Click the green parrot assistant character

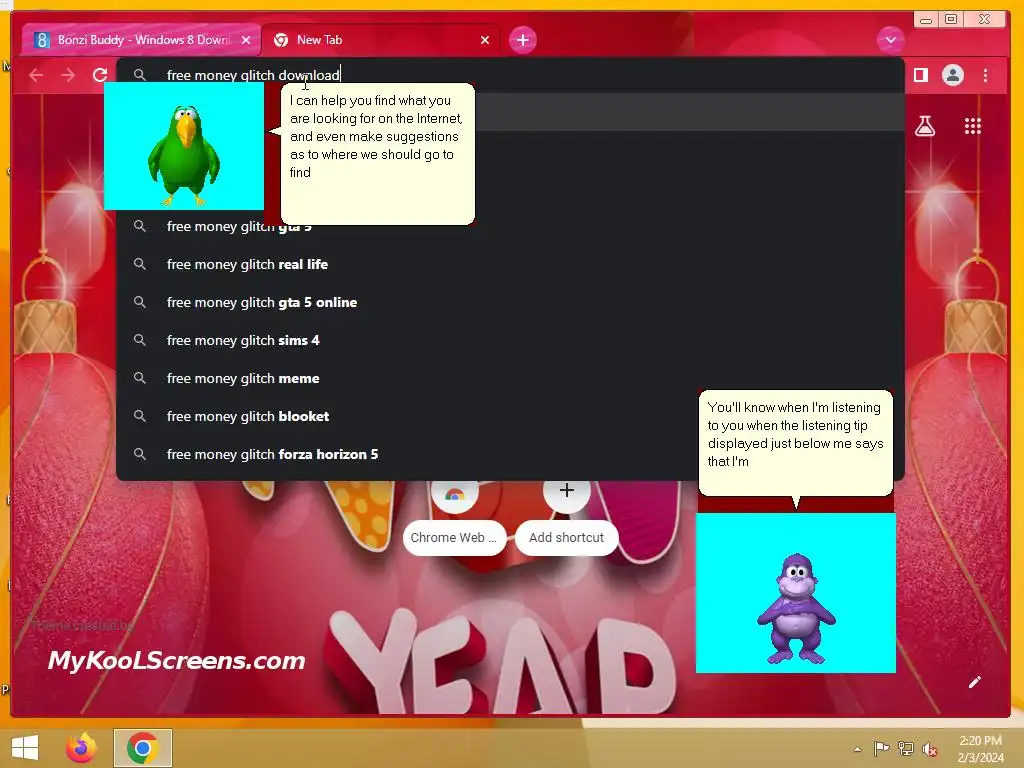tap(184, 155)
